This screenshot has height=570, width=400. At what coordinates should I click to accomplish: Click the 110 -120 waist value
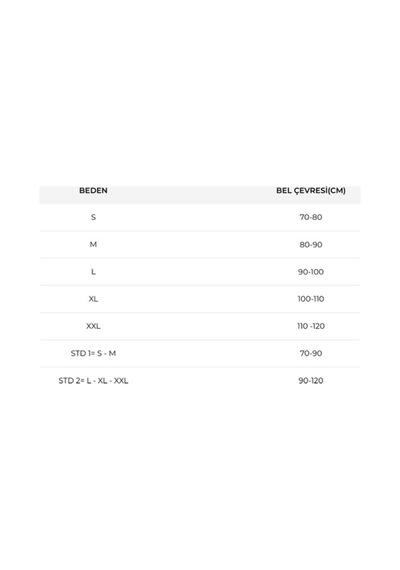coord(311,326)
